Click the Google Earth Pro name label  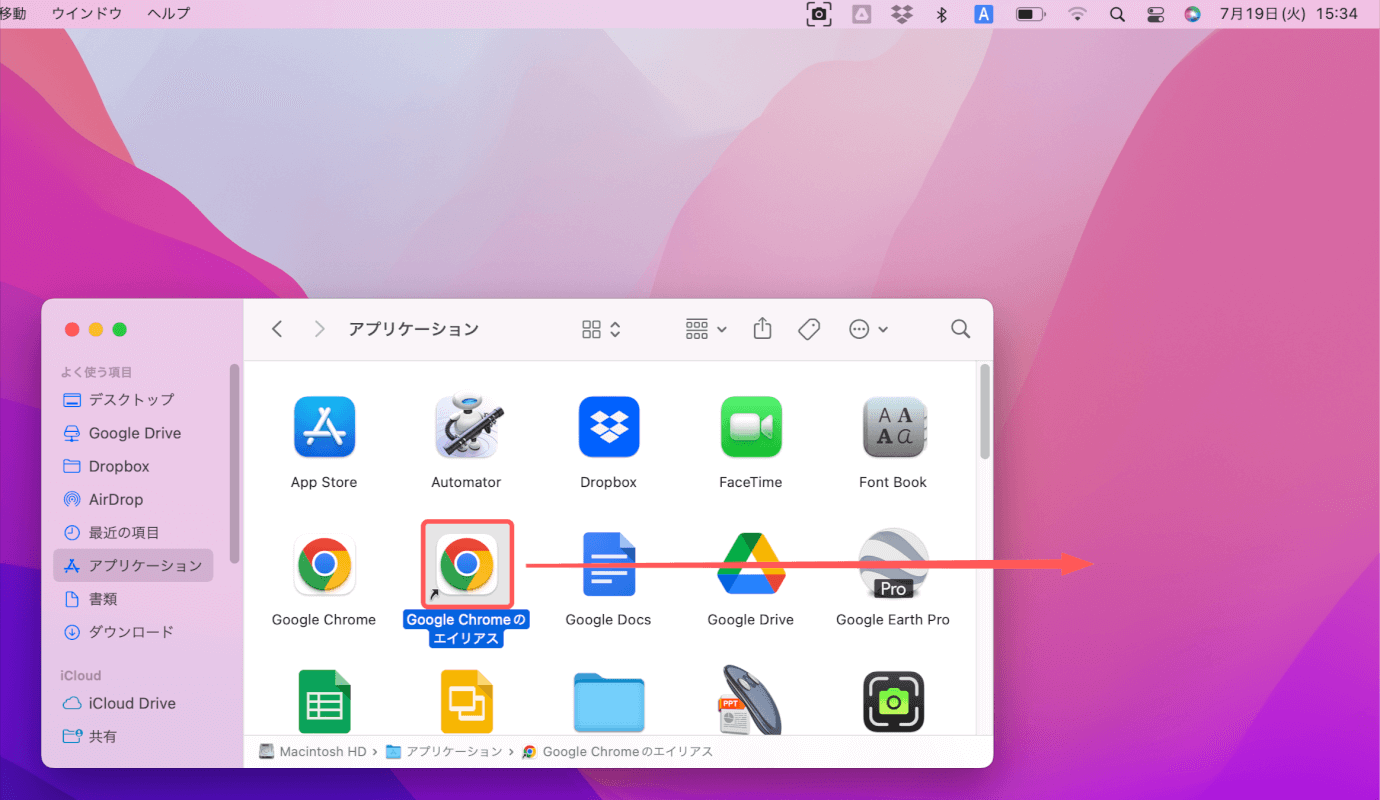tap(893, 620)
